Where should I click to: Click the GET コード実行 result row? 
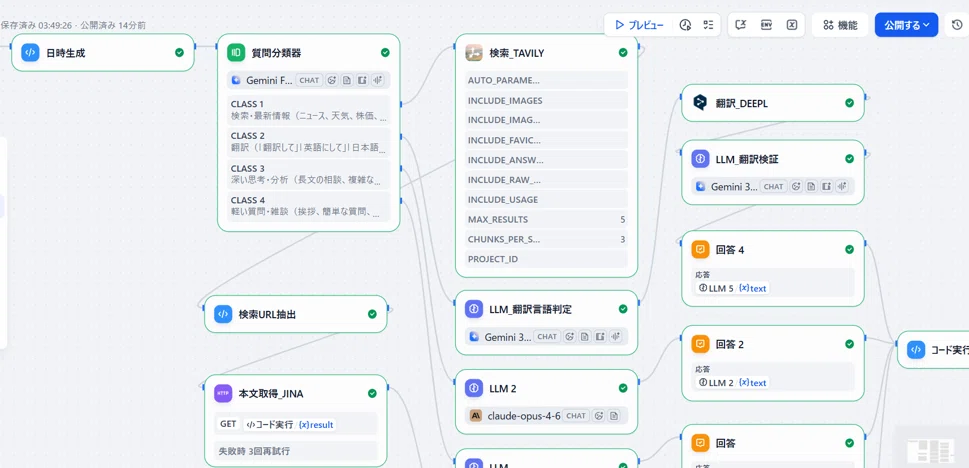pyautogui.click(x=295, y=425)
